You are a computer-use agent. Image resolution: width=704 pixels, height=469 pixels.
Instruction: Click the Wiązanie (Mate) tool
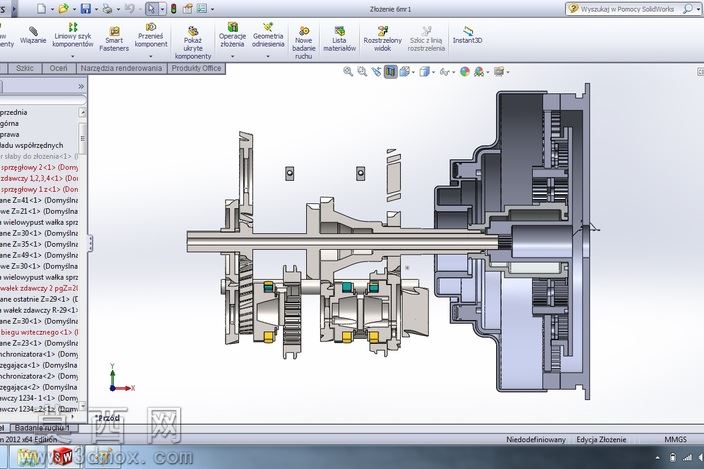pyautogui.click(x=33, y=35)
